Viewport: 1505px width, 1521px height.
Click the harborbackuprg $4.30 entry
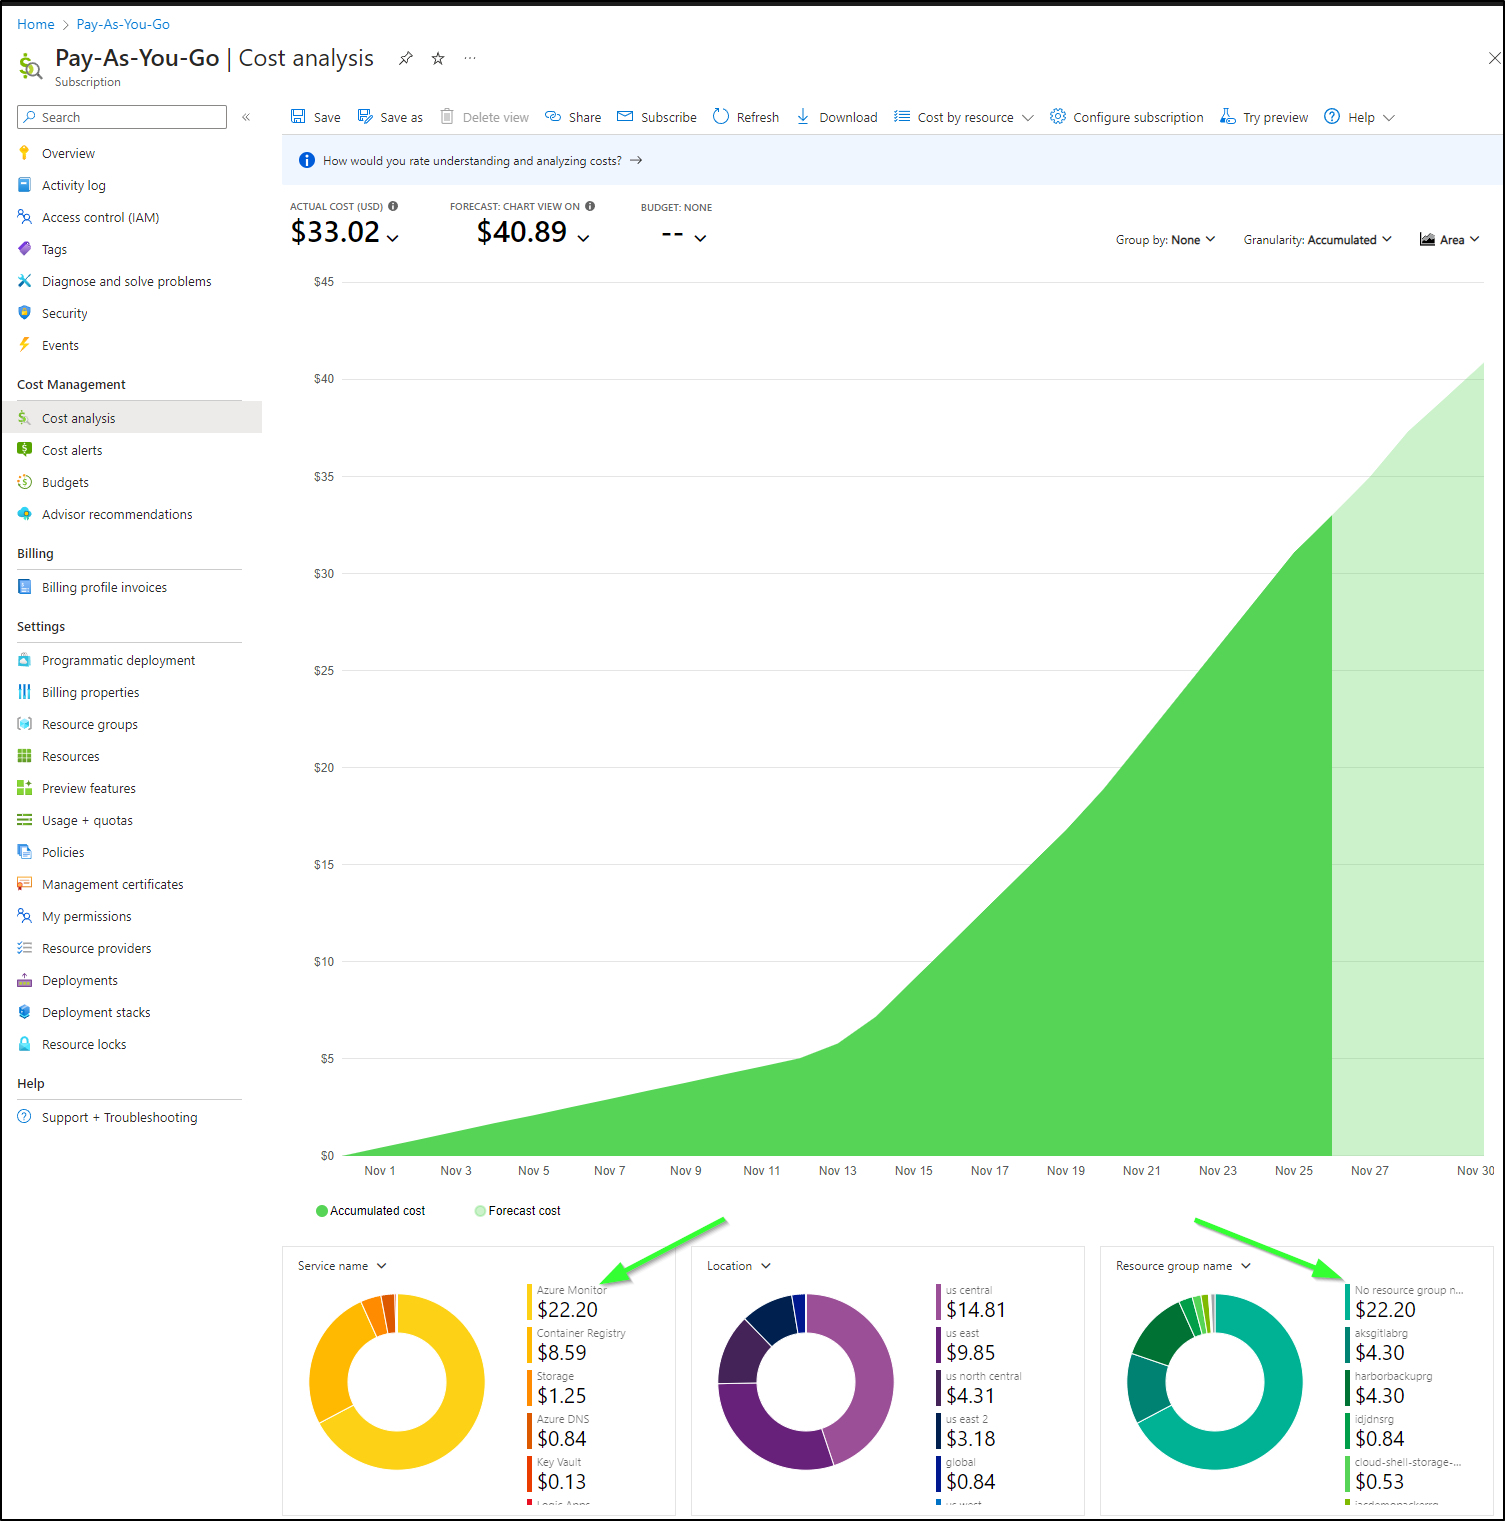click(1390, 1388)
